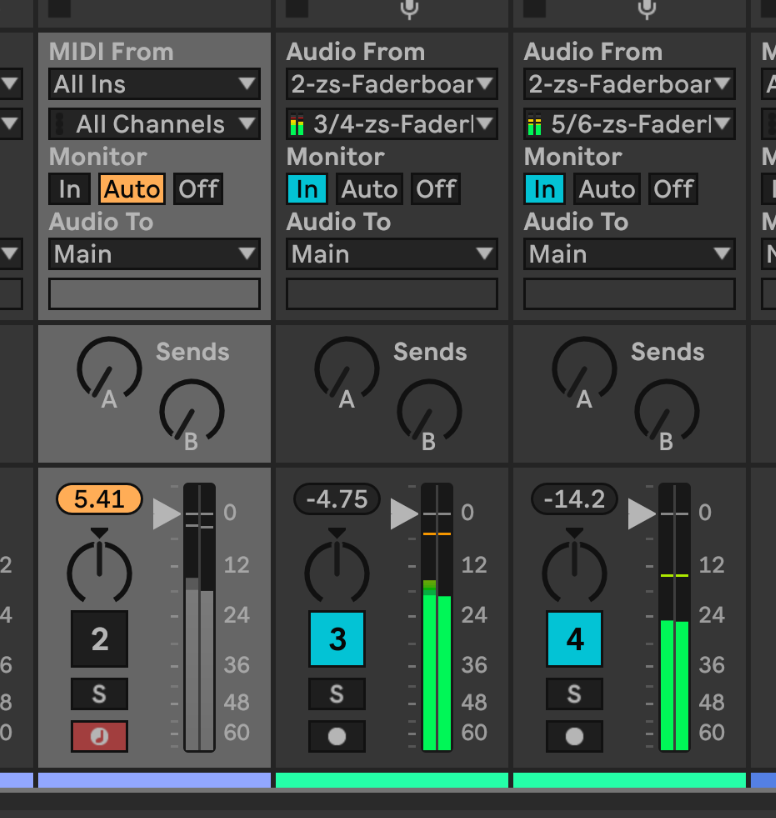Click the pan knob on track 4
Screen dimensions: 776x818
point(574,572)
